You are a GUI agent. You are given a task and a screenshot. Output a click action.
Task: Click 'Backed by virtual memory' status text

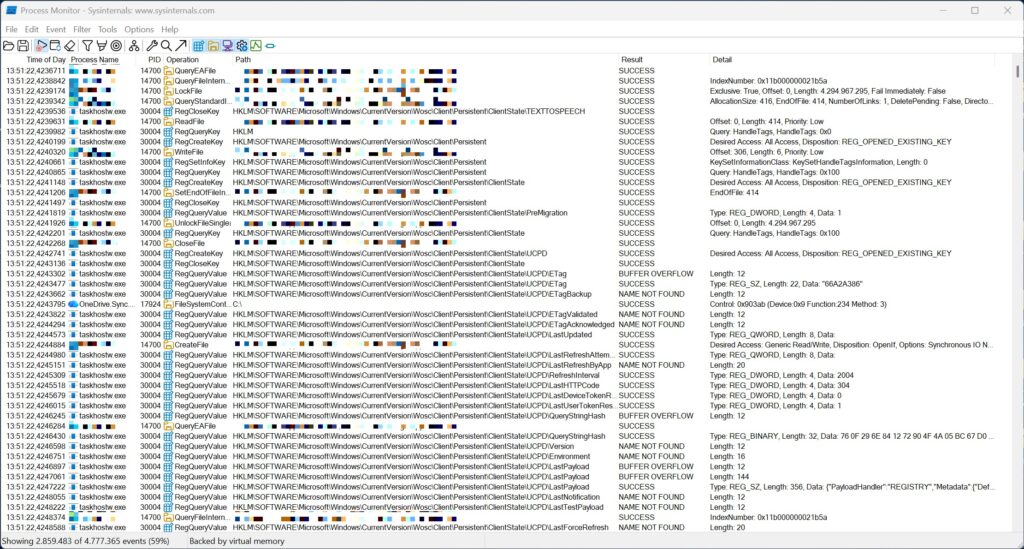click(x=237, y=541)
